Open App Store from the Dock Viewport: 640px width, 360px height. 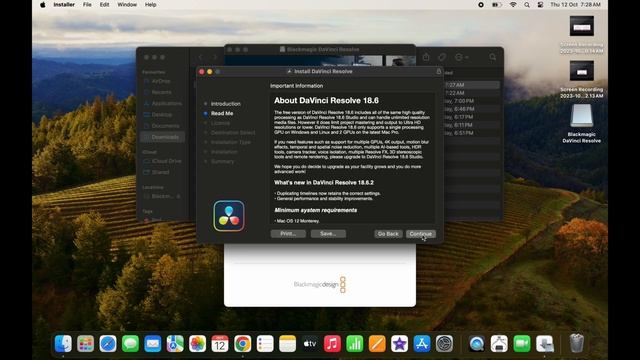[x=422, y=344]
